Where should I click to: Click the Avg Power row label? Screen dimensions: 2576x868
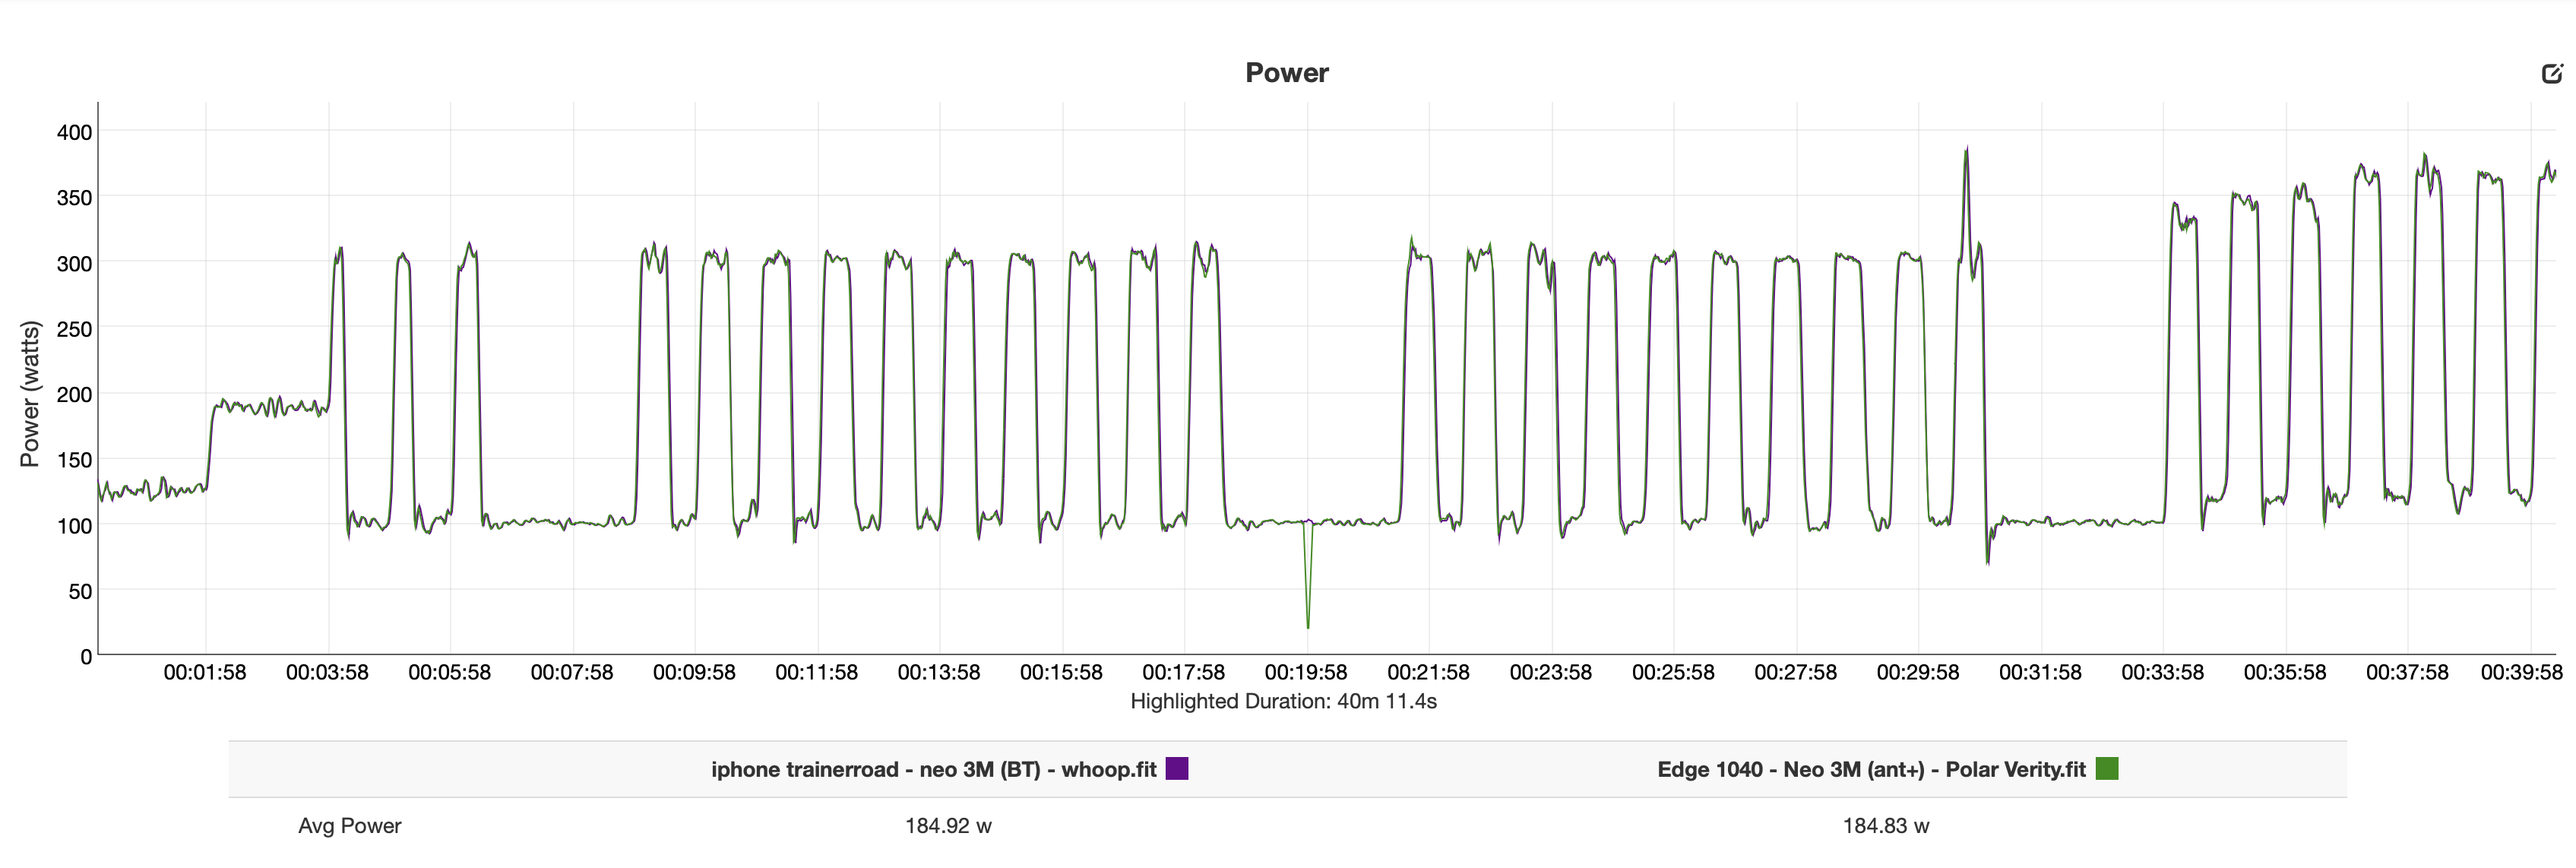tap(349, 826)
